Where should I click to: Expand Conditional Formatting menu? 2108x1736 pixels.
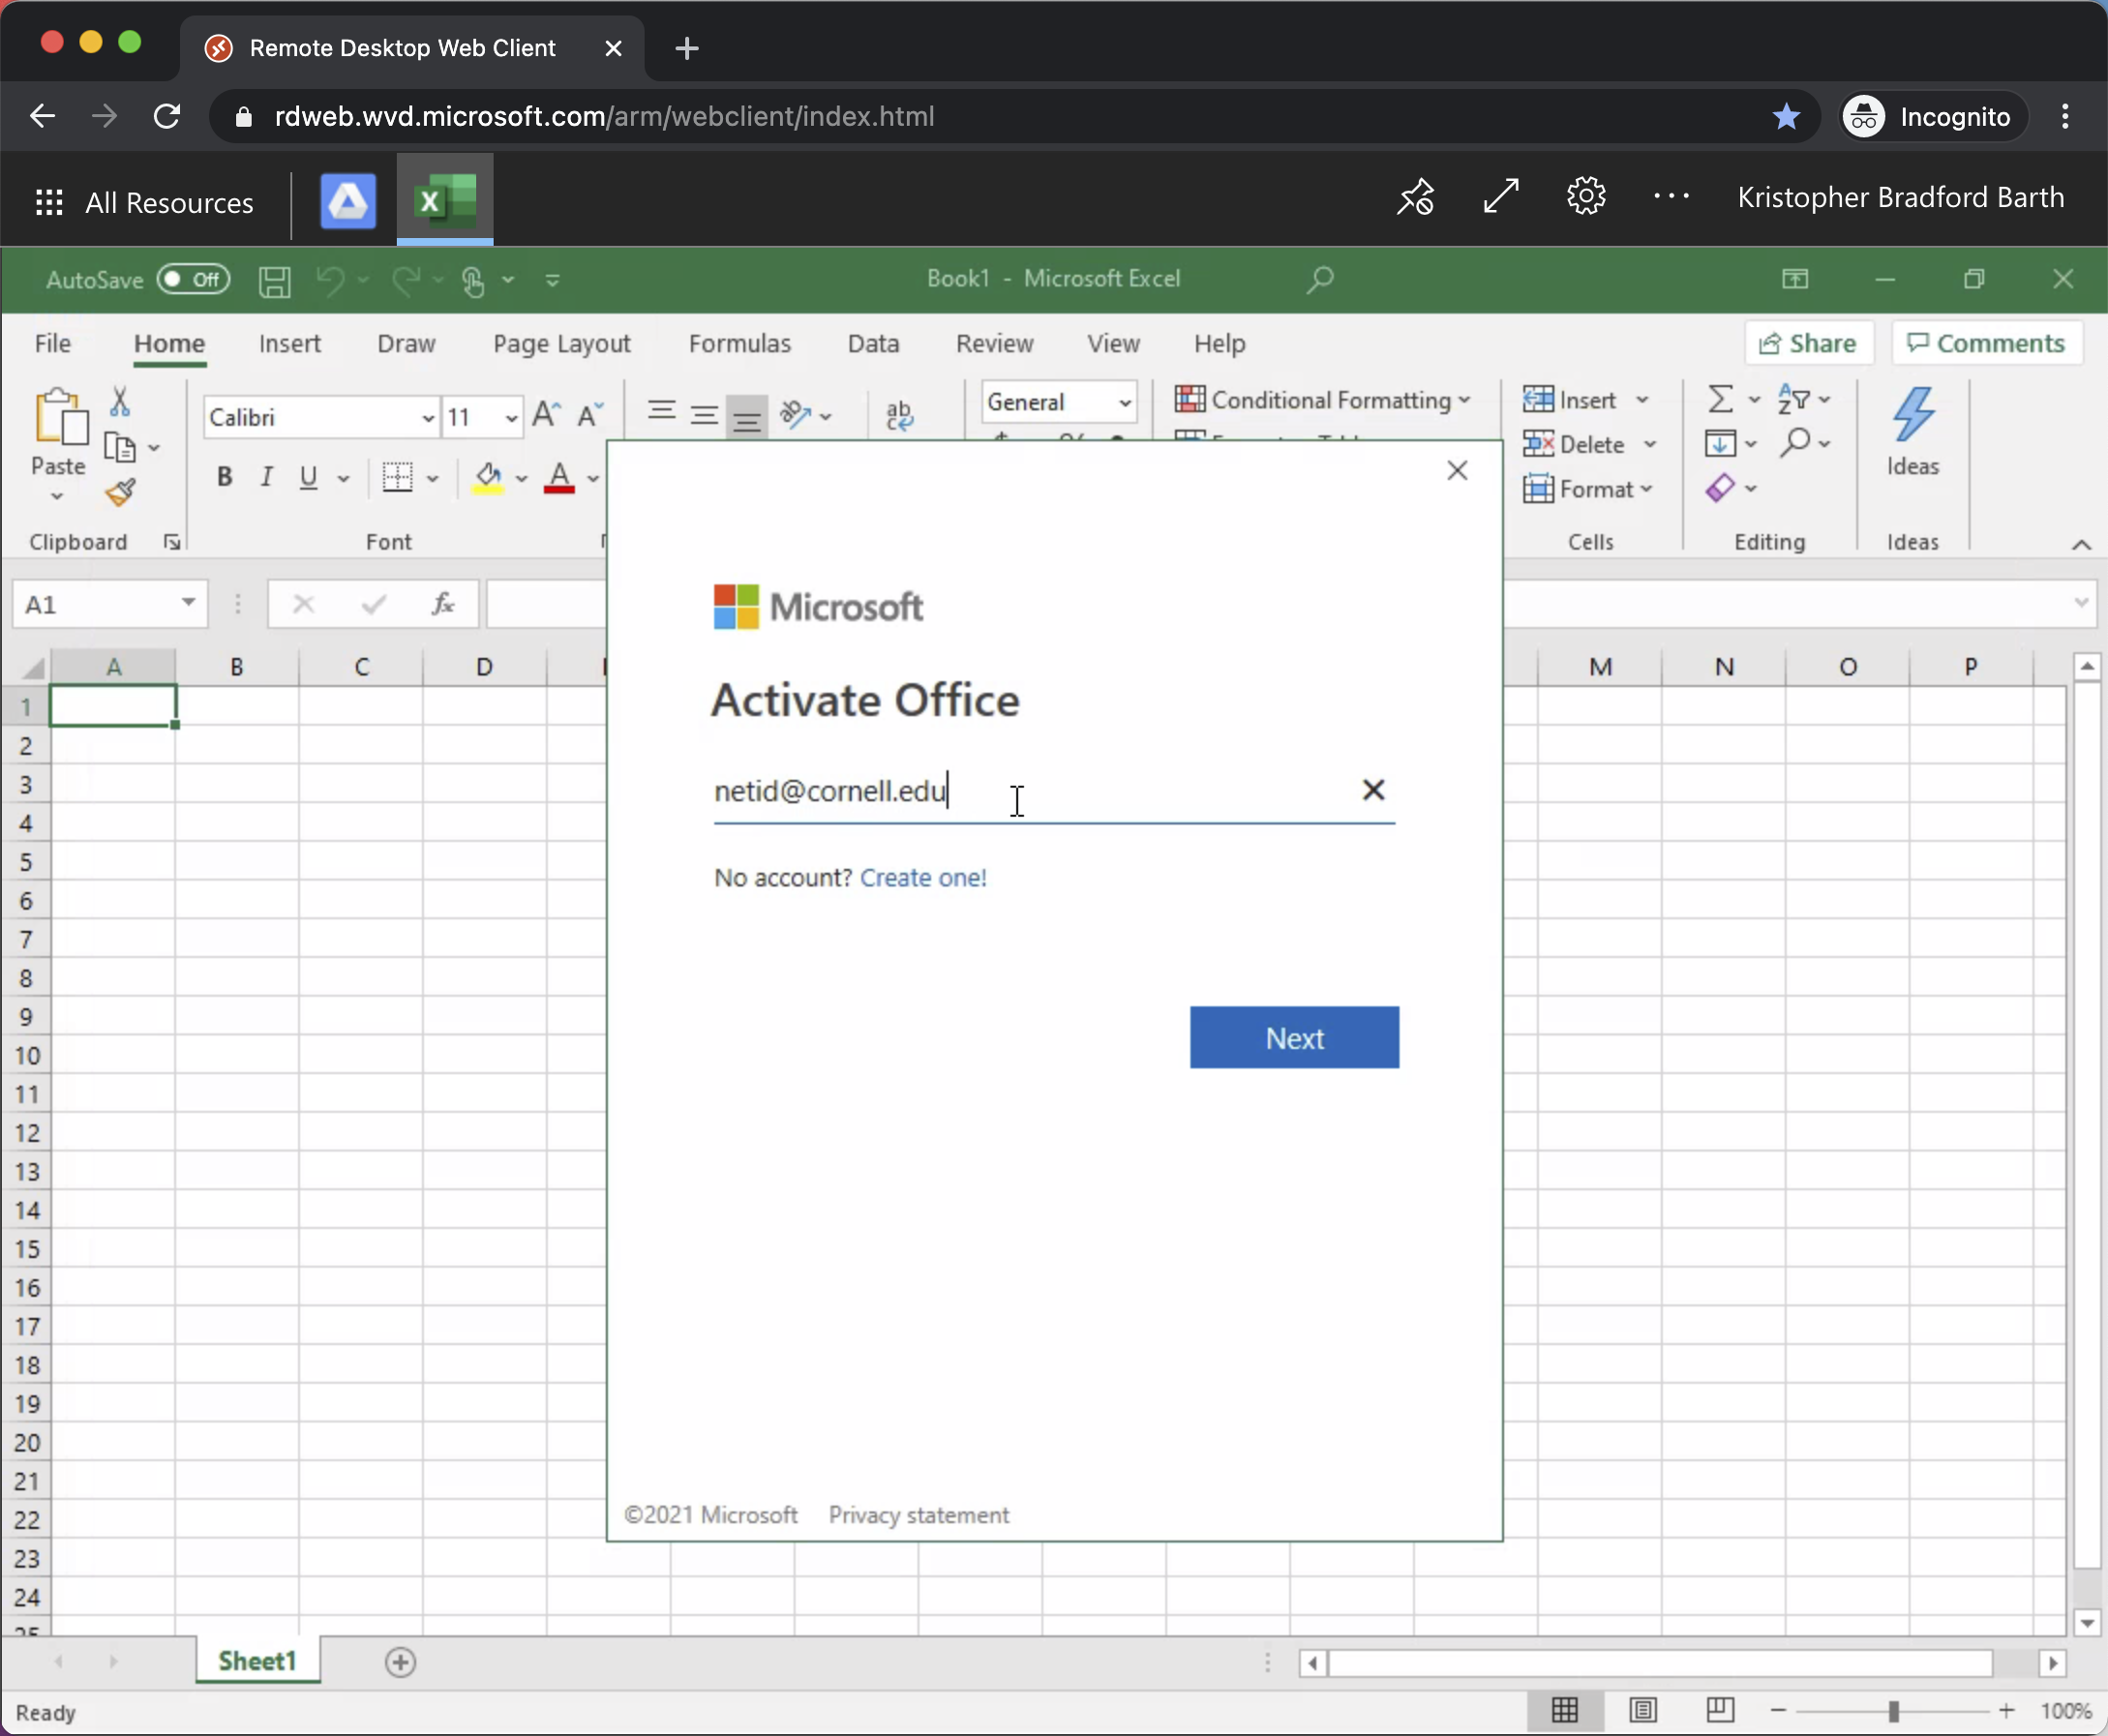pos(1323,400)
